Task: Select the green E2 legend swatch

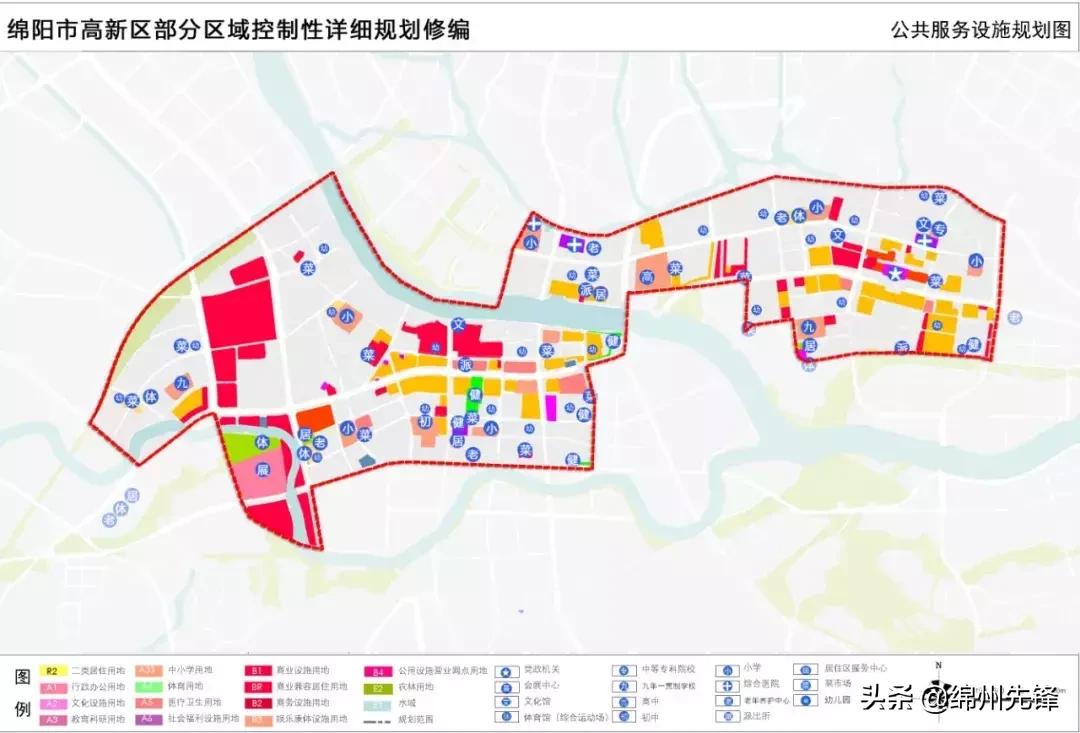Action: coord(378,687)
